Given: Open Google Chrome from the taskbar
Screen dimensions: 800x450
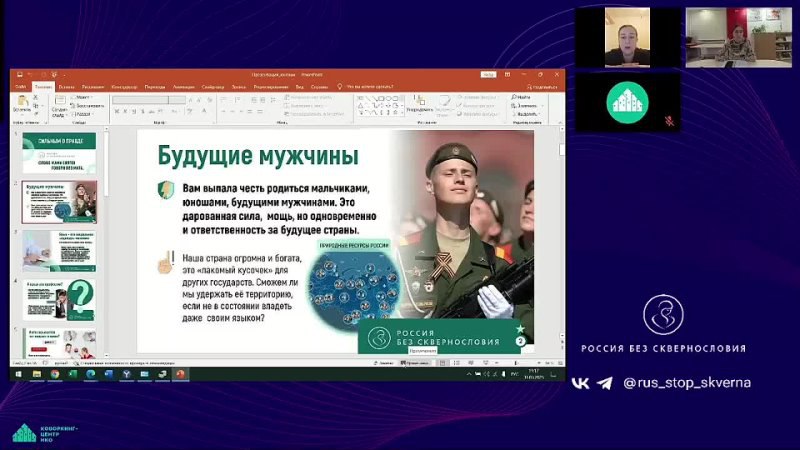Looking at the screenshot, I should click(x=55, y=374).
